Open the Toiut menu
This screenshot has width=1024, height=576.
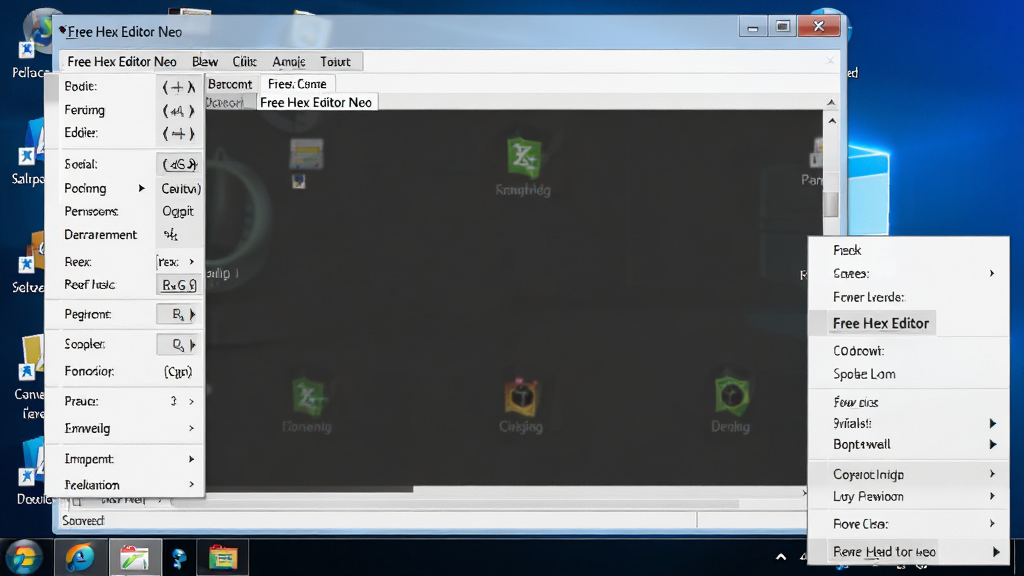(x=335, y=61)
